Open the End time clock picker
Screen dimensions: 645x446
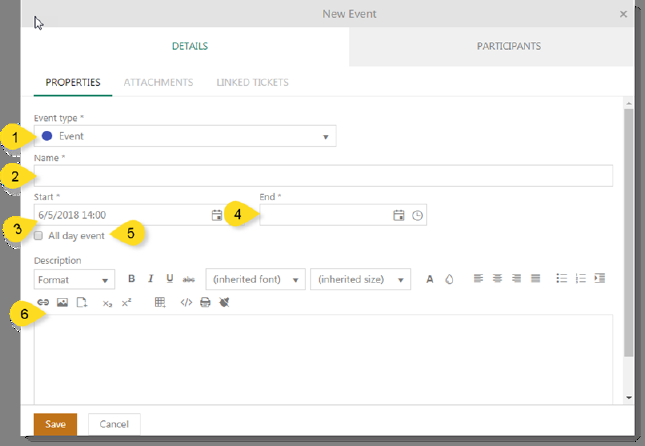point(418,215)
